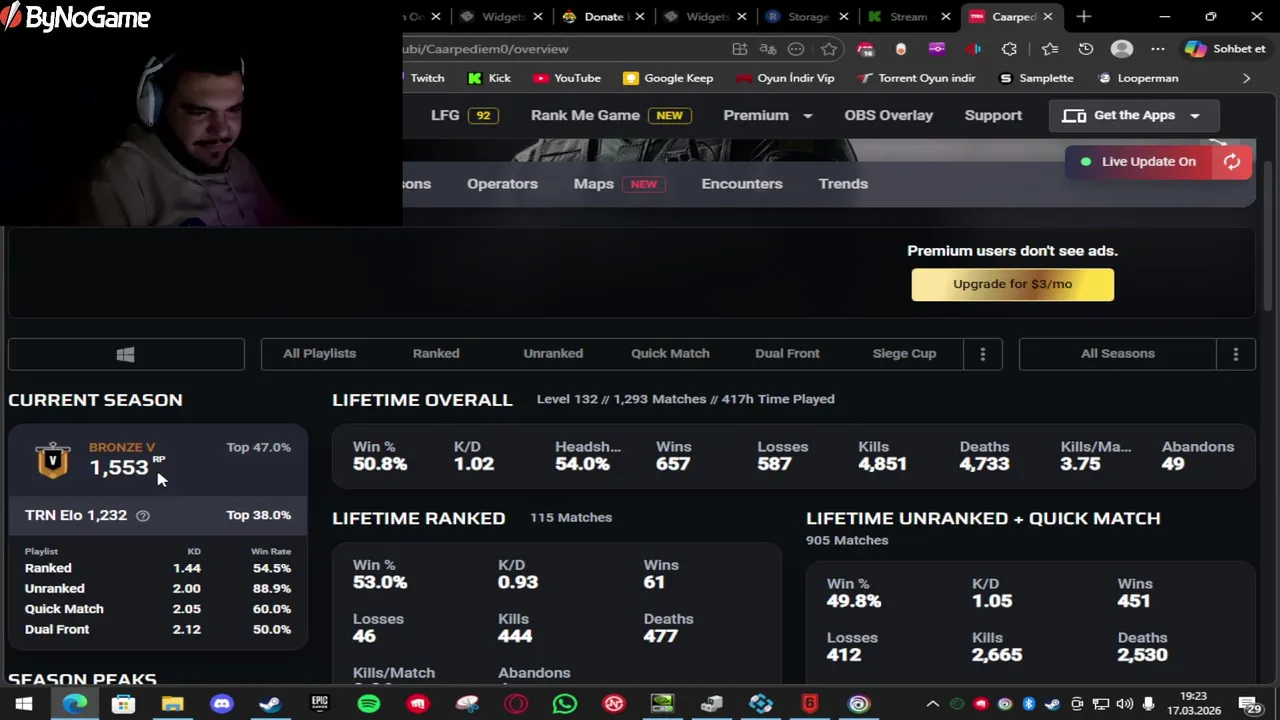
Task: Open Microsoft Store from the taskbar
Action: 123,704
